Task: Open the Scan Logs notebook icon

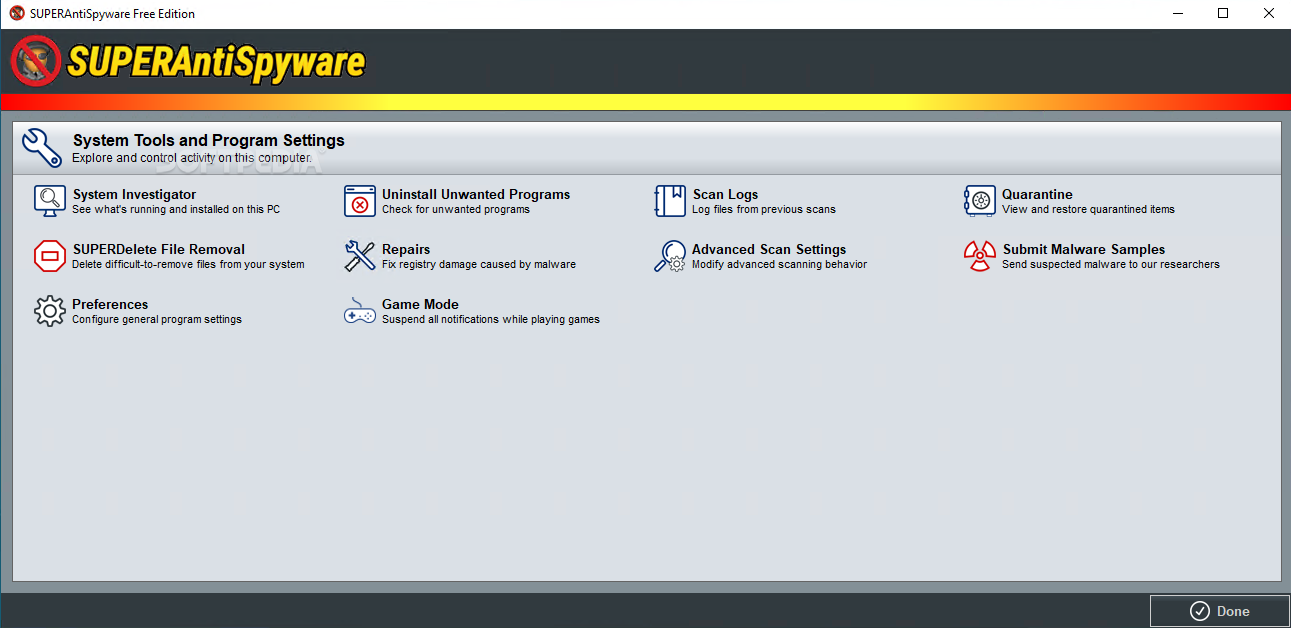Action: (670, 201)
